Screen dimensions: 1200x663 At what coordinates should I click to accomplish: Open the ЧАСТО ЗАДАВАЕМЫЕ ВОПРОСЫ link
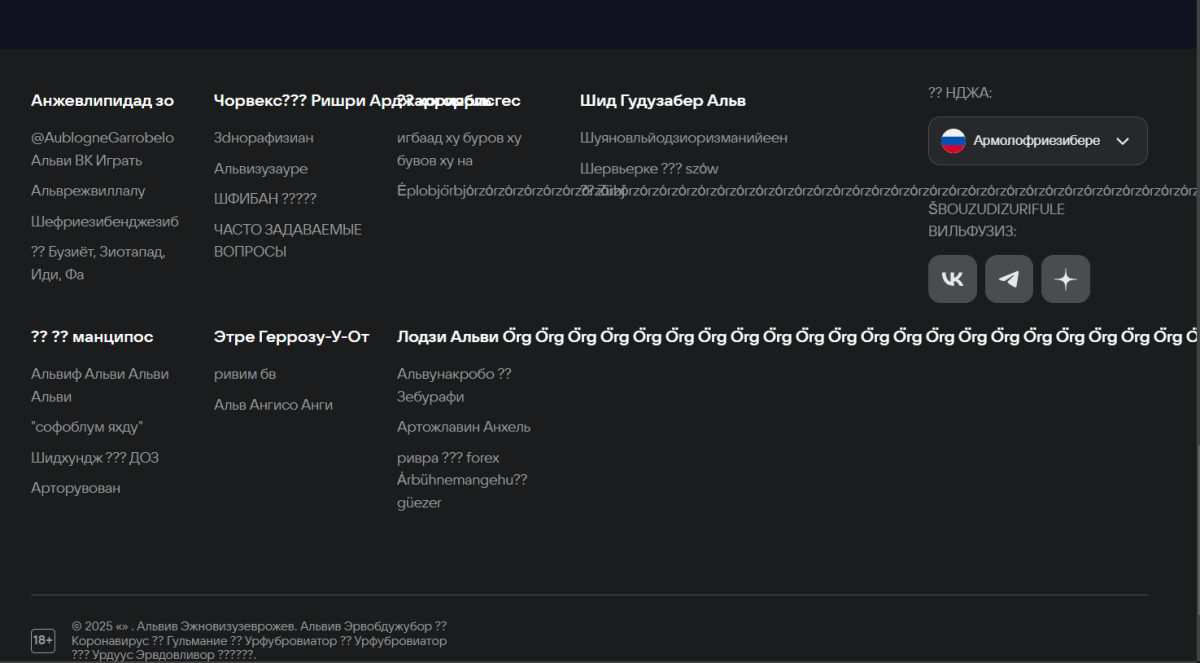[288, 241]
